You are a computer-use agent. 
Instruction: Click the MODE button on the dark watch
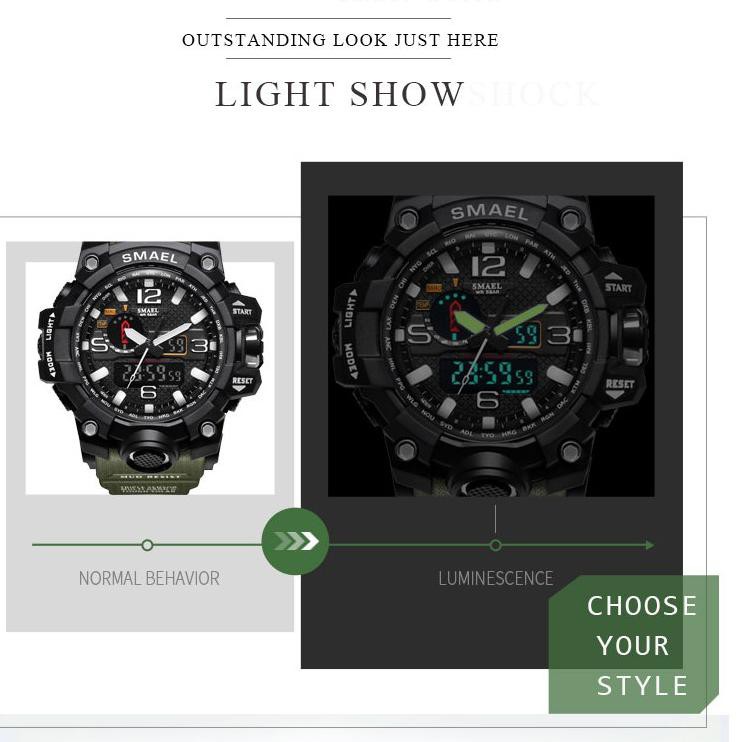351,361
